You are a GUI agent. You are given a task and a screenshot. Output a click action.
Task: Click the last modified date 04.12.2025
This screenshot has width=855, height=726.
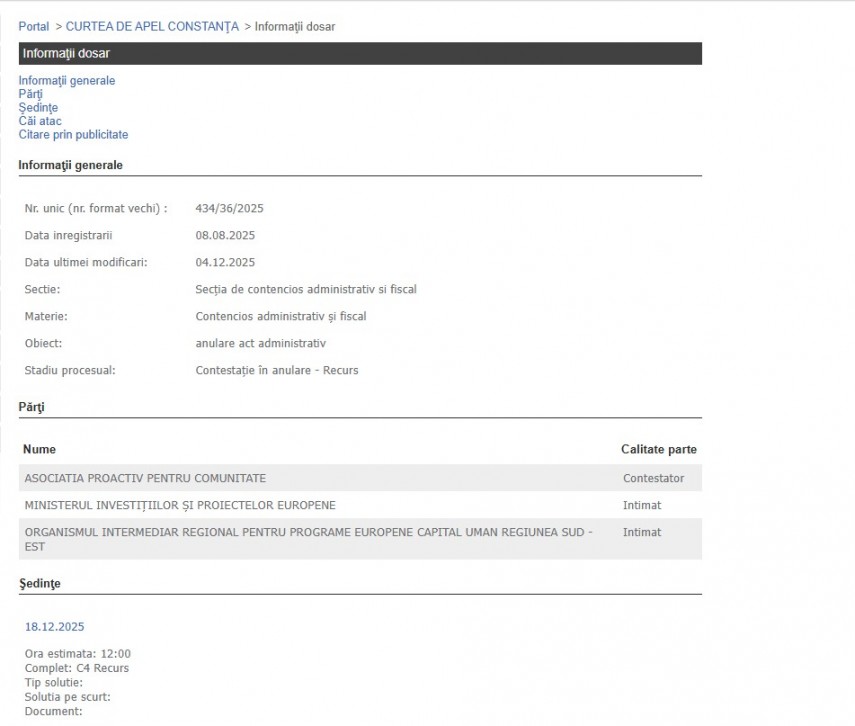tap(225, 262)
